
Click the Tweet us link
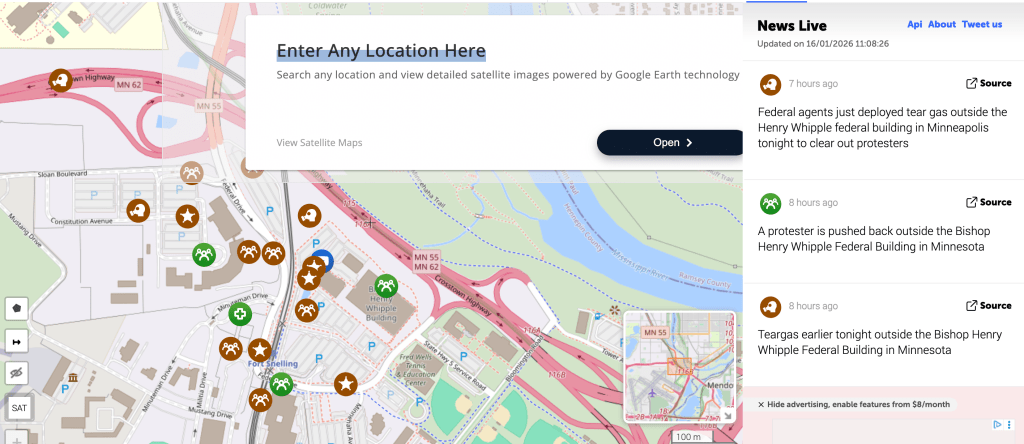coord(982,24)
